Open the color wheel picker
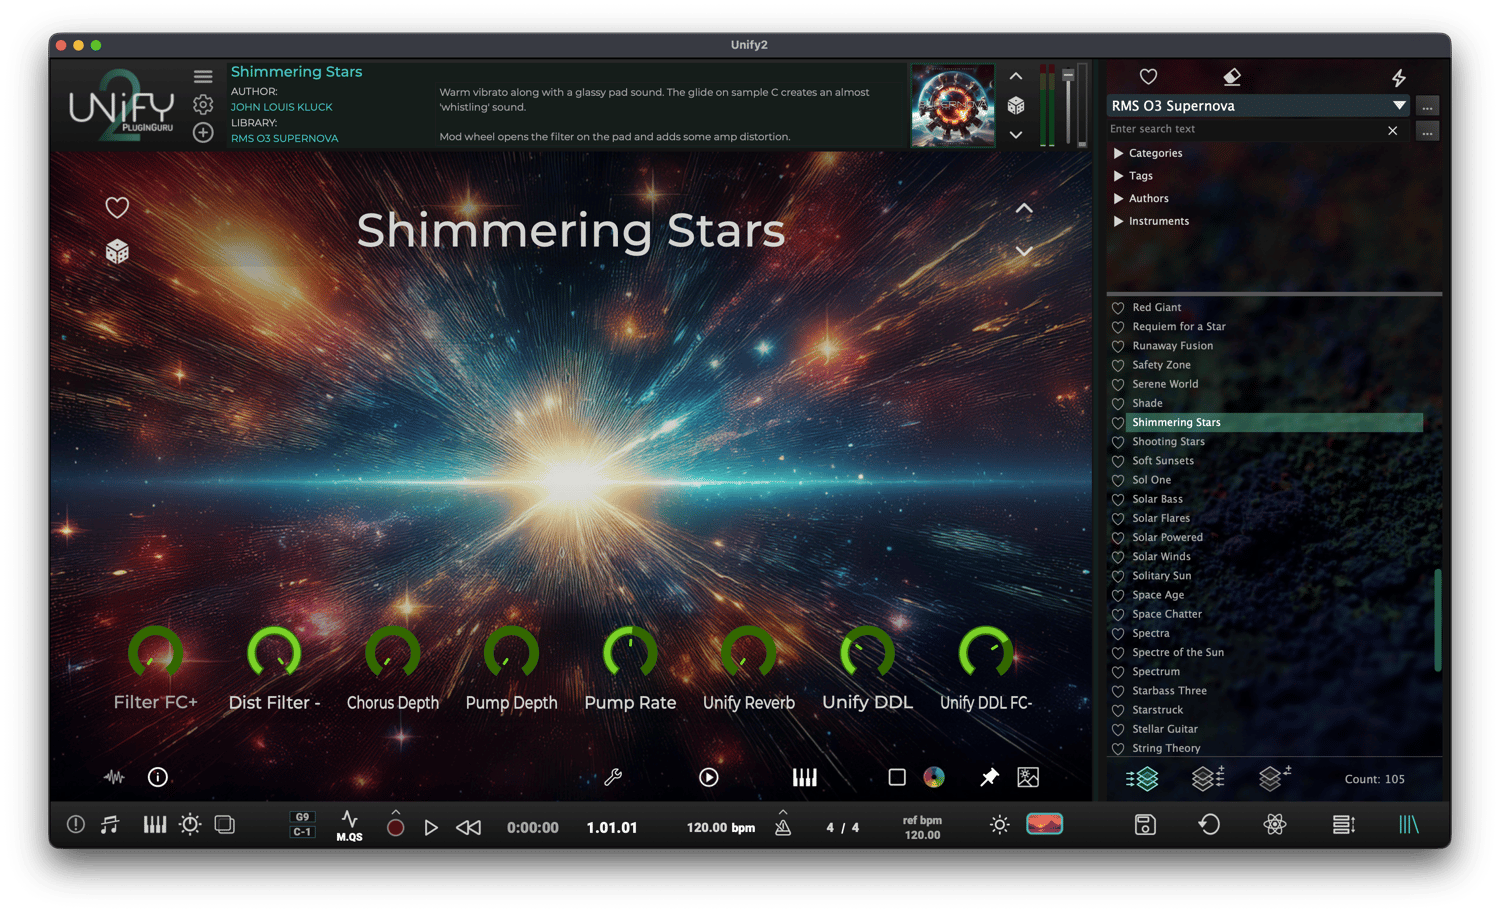This screenshot has height=913, width=1500. 934,777
